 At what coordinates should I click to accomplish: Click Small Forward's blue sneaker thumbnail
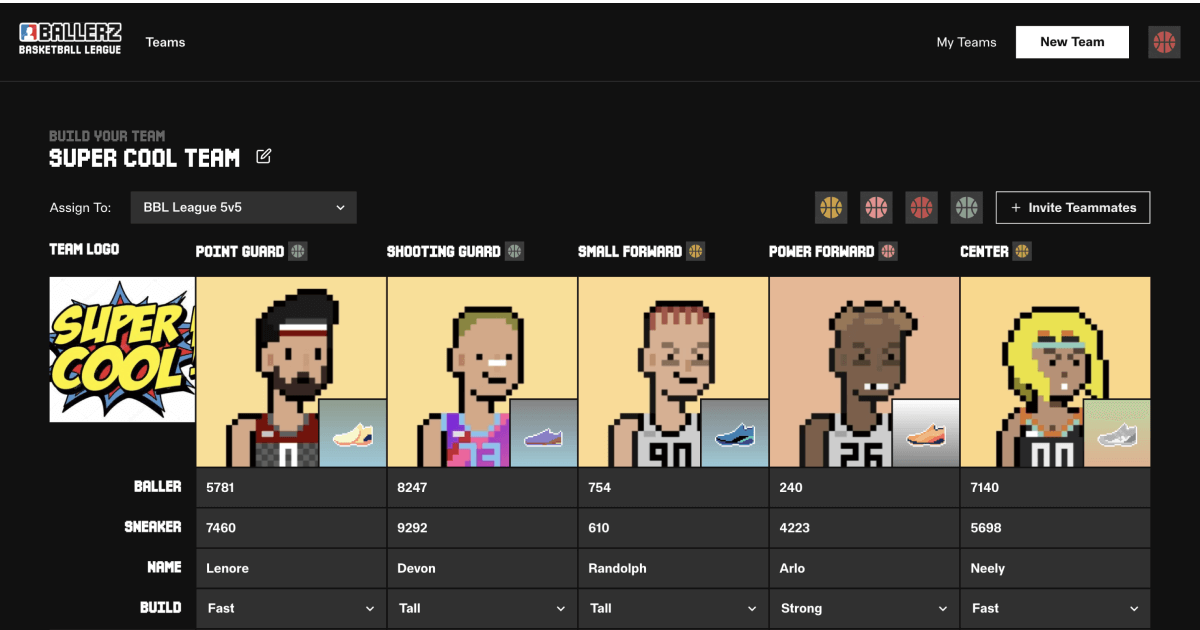coord(734,433)
